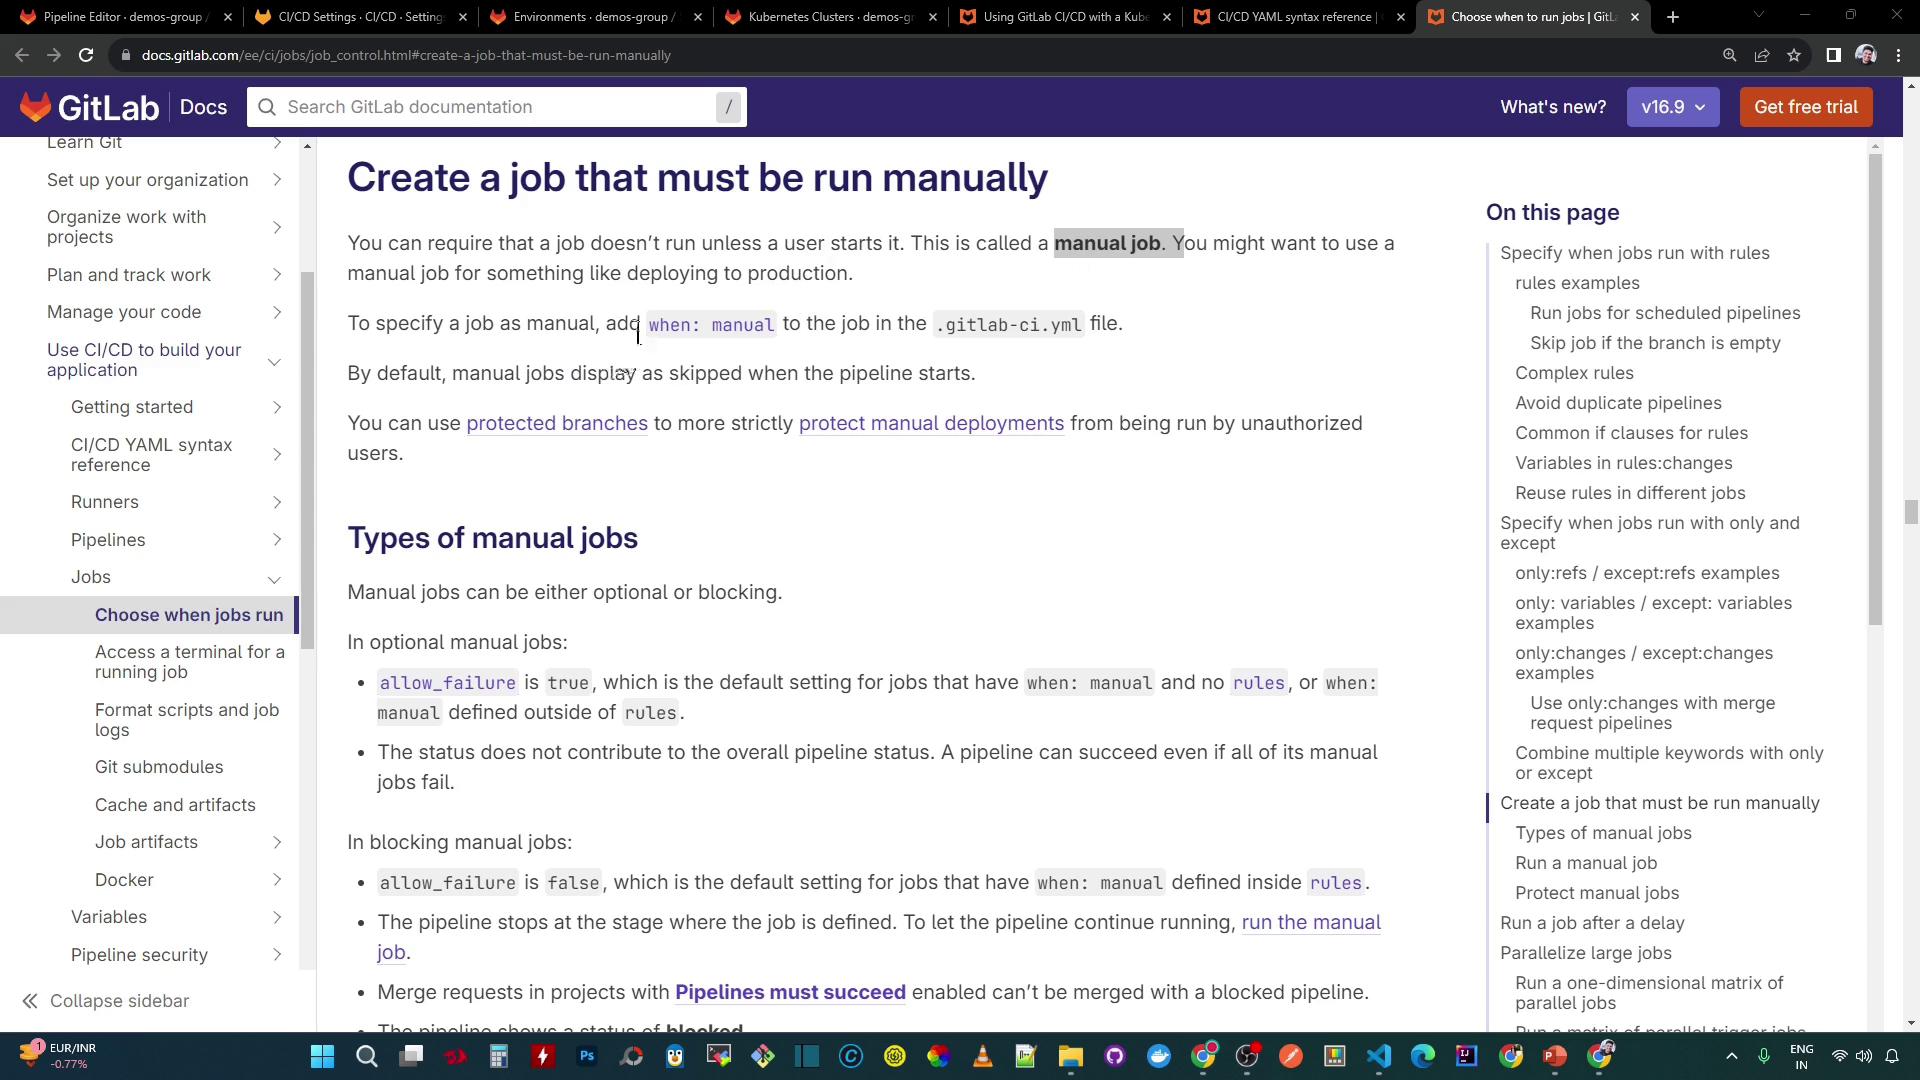Open the protected branches link
This screenshot has height=1080, width=1920.
tap(556, 423)
